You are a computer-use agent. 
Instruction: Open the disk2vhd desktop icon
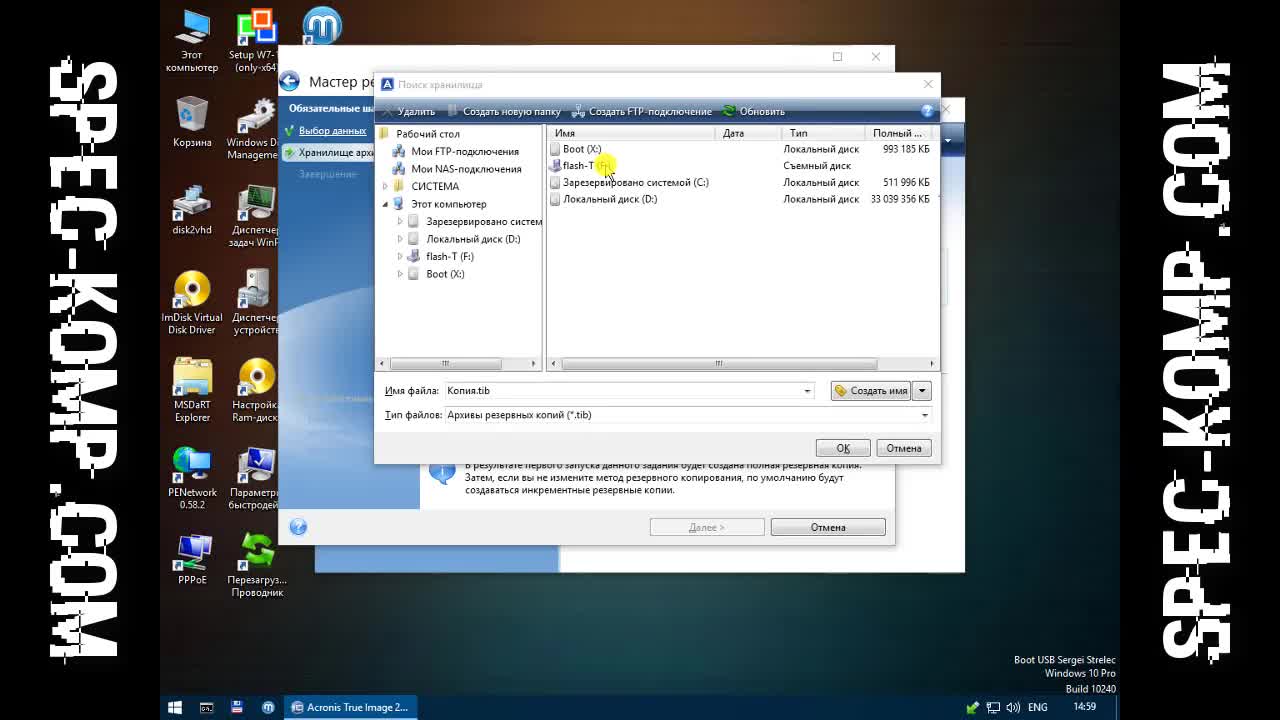click(x=192, y=210)
